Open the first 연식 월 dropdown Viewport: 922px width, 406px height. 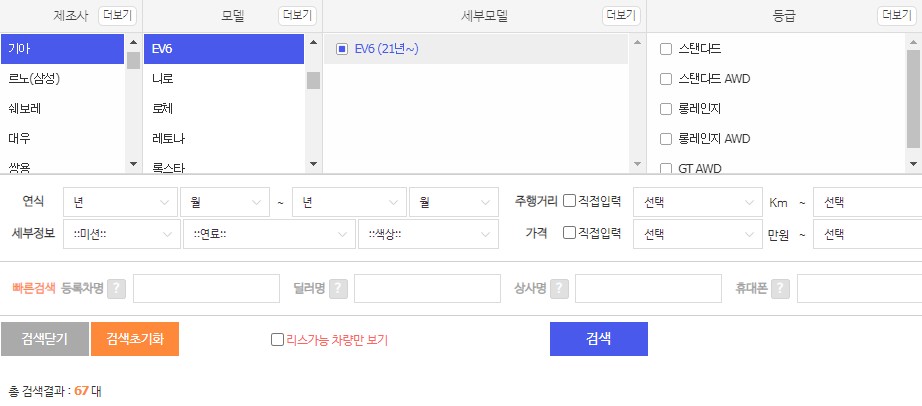click(225, 202)
